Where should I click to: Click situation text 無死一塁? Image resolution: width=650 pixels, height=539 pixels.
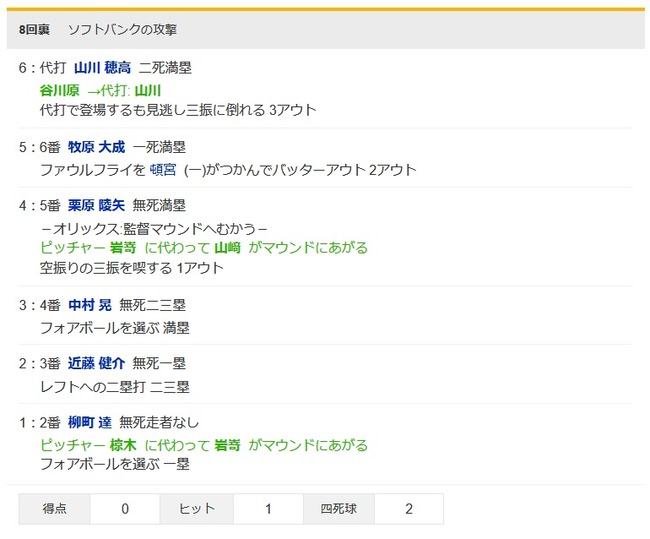click(159, 363)
